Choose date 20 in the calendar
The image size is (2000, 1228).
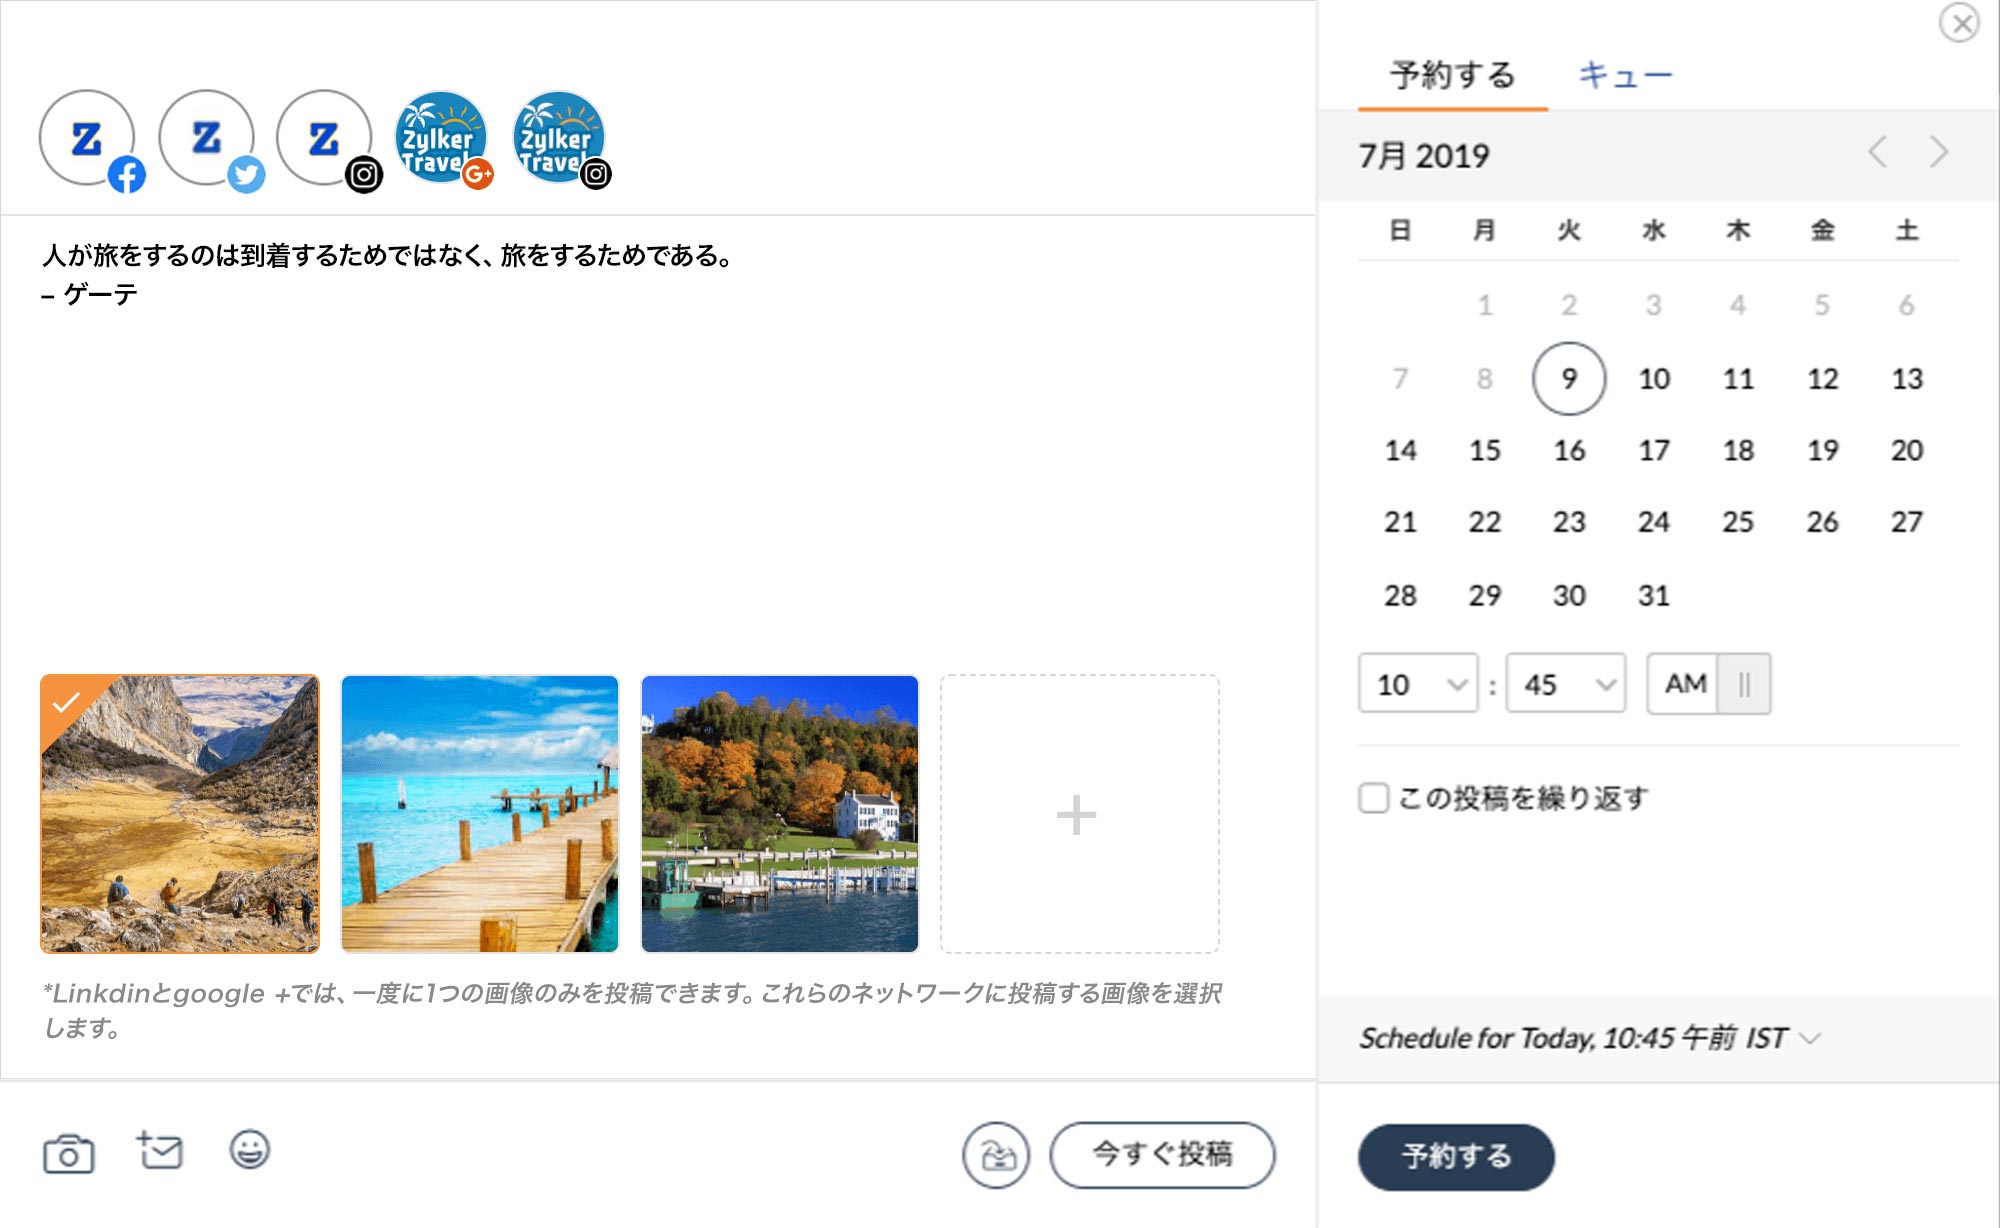click(1907, 451)
